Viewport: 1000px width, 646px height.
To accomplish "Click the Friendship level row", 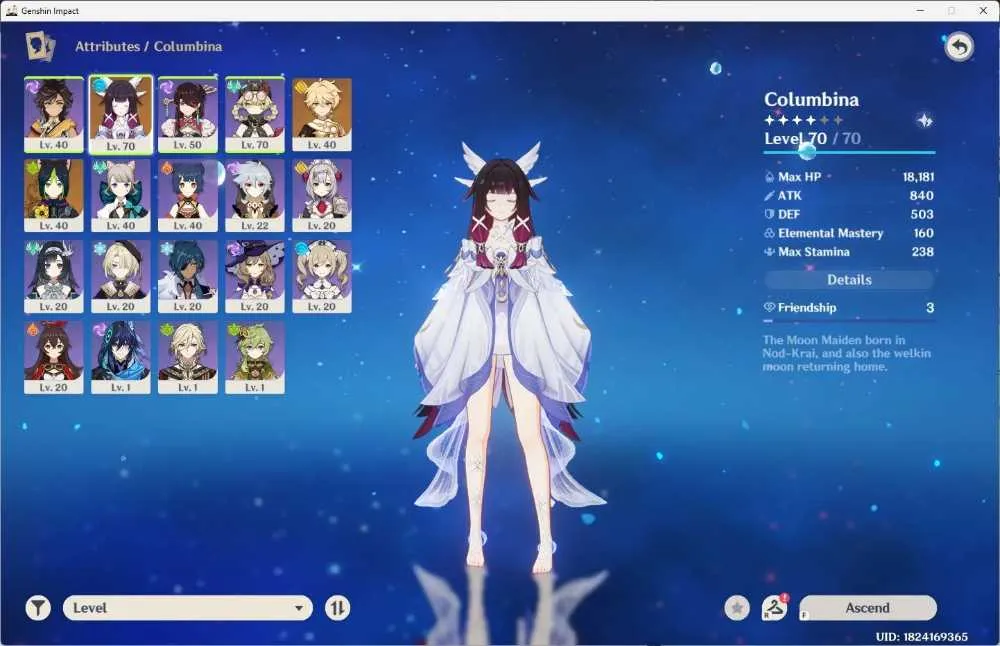I will 849,307.
